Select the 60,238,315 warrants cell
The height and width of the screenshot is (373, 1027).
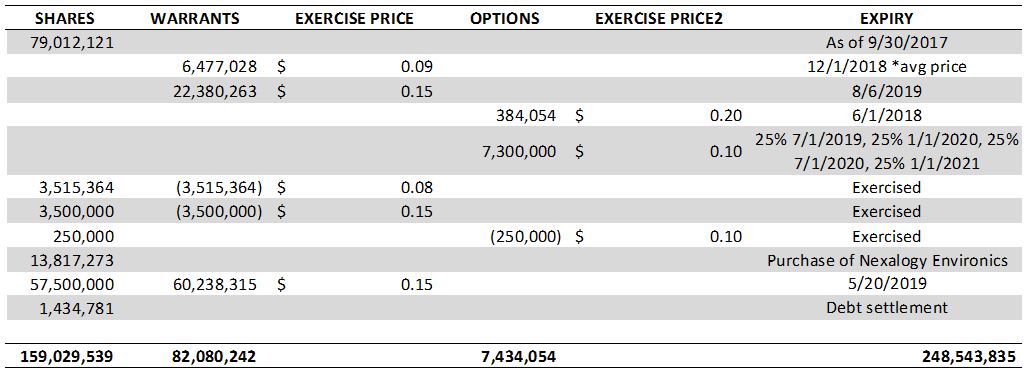click(214, 285)
